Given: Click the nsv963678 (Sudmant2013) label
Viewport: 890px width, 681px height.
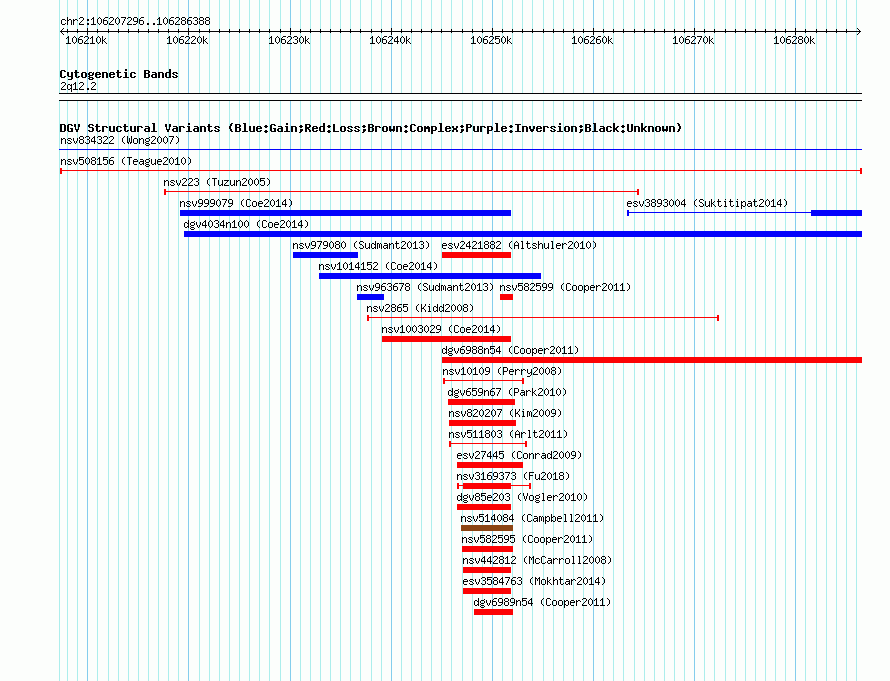Looking at the screenshot, I should pos(425,287).
